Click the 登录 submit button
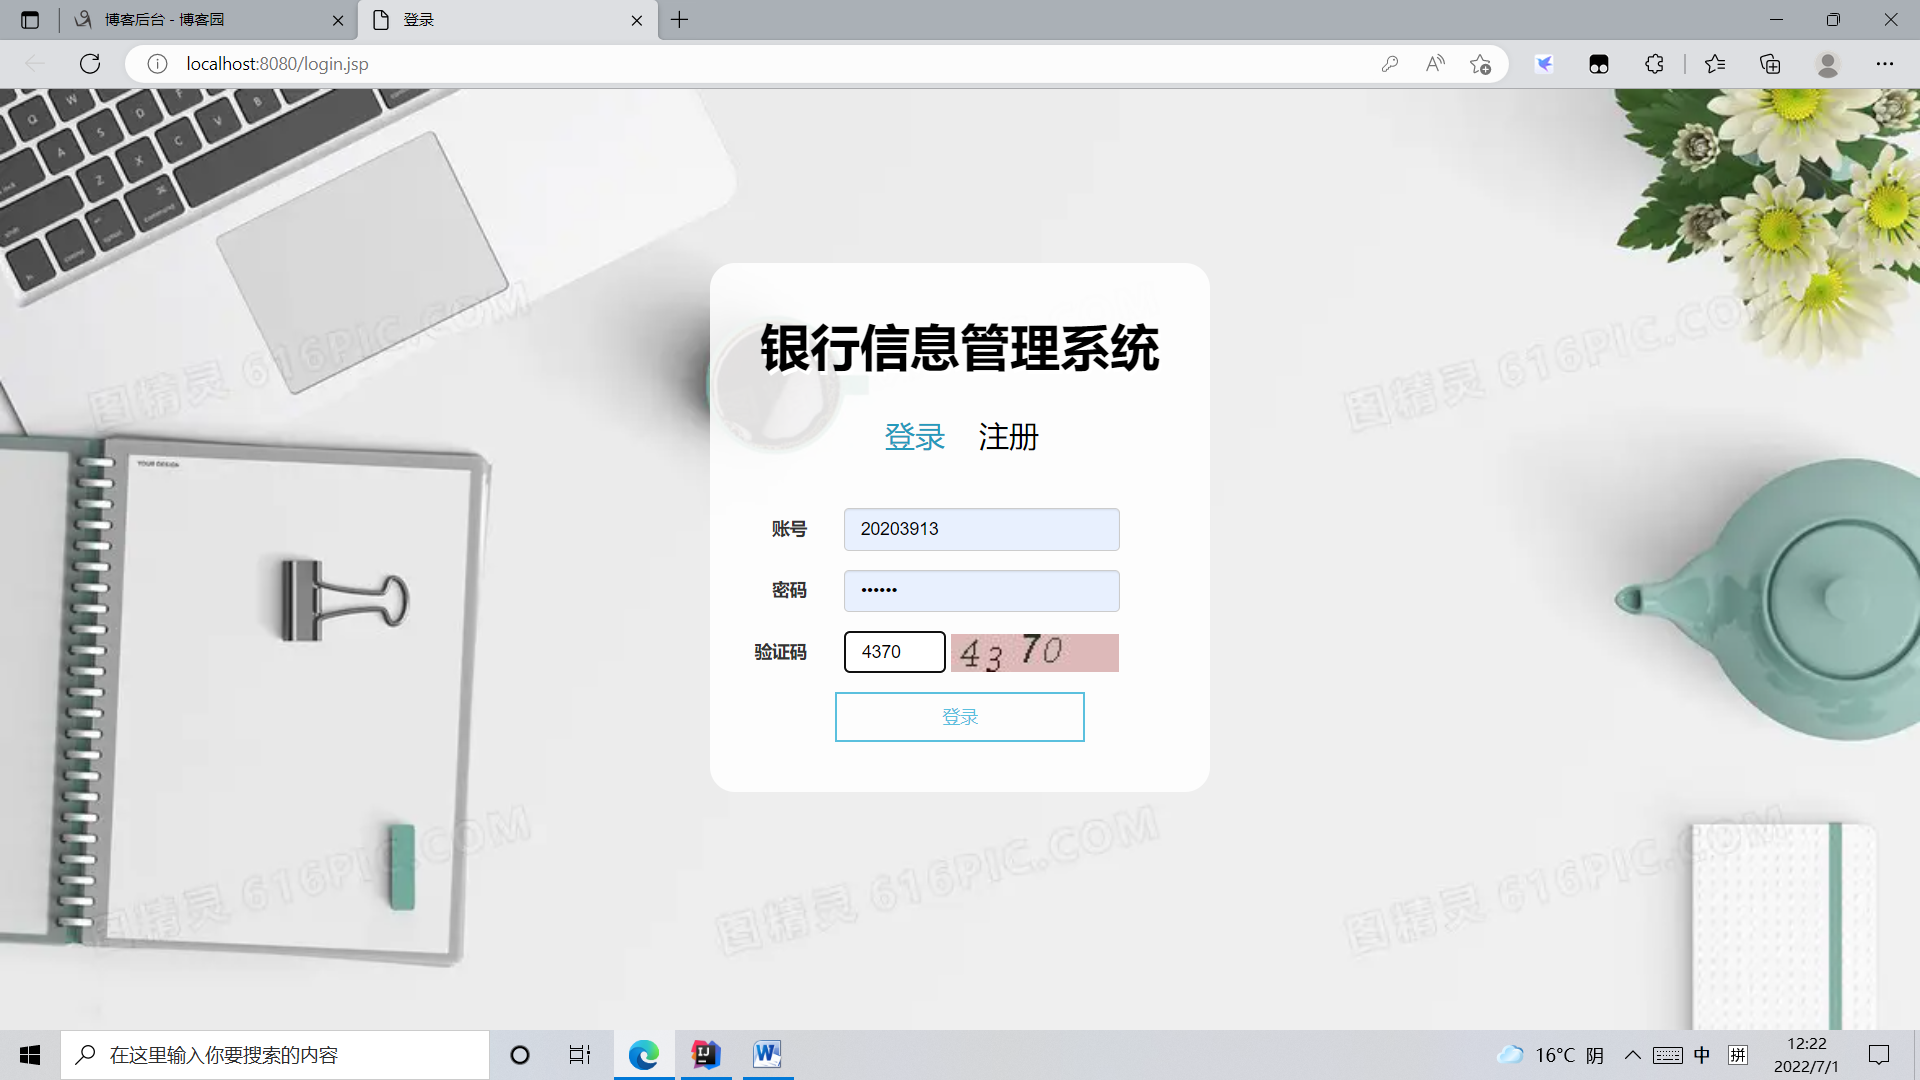 click(x=959, y=717)
